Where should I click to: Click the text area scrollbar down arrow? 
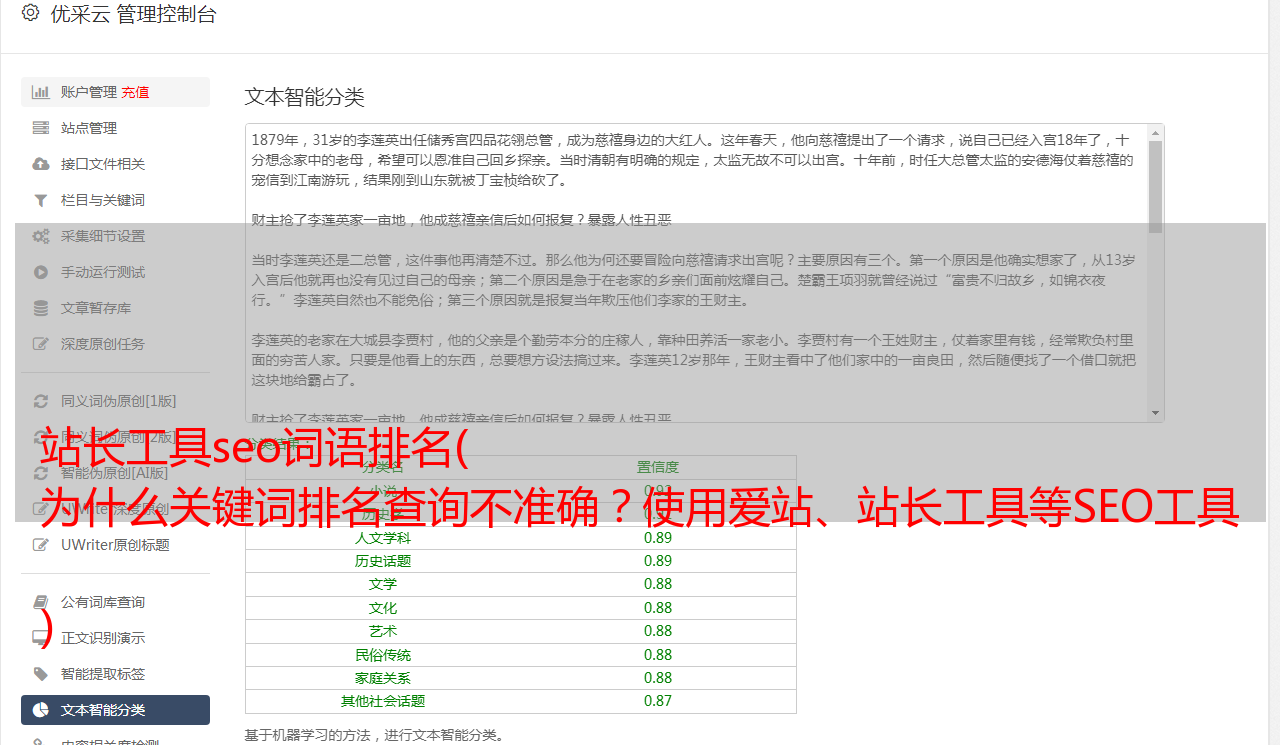[1156, 413]
